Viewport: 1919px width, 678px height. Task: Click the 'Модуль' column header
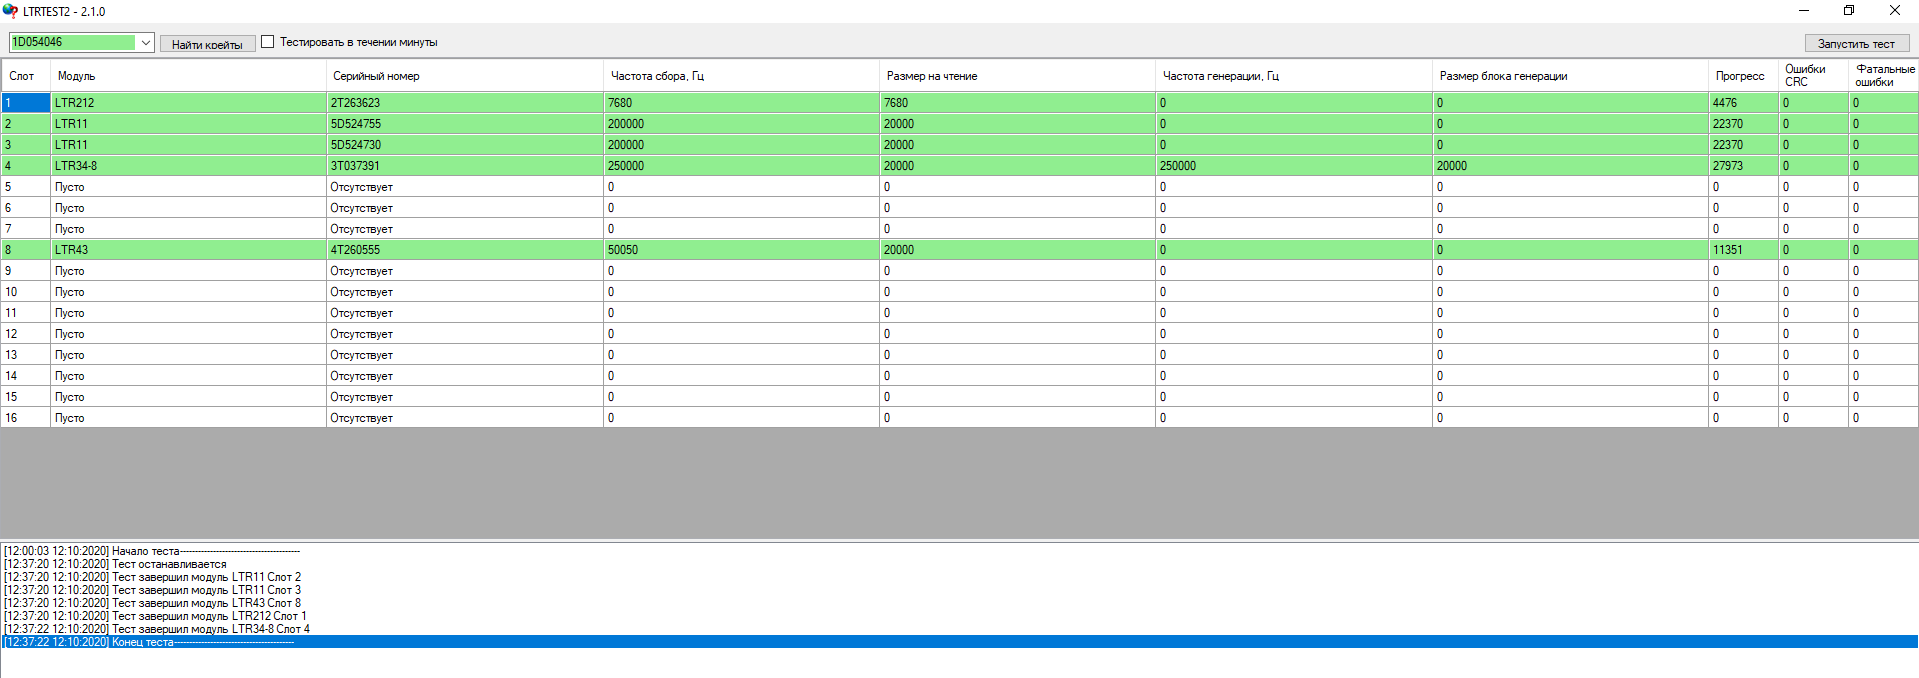[x=188, y=76]
